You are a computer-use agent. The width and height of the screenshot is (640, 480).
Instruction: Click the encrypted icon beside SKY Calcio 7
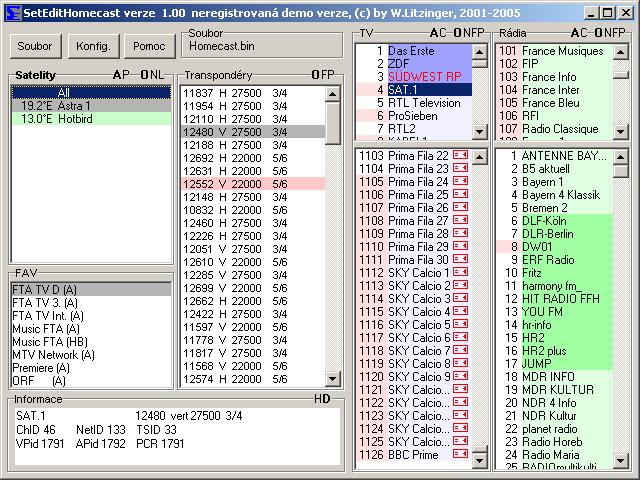click(460, 350)
